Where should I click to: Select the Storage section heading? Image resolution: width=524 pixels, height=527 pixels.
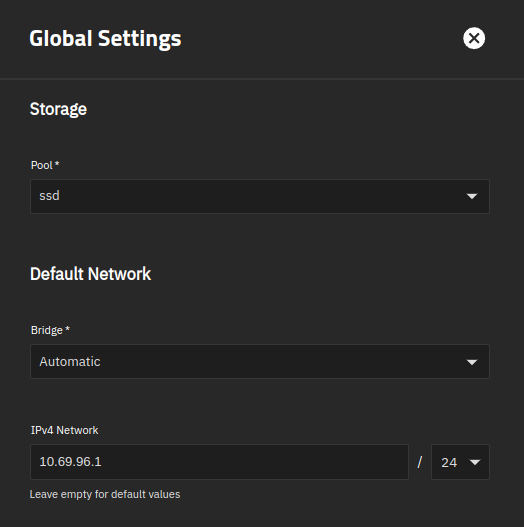click(58, 109)
